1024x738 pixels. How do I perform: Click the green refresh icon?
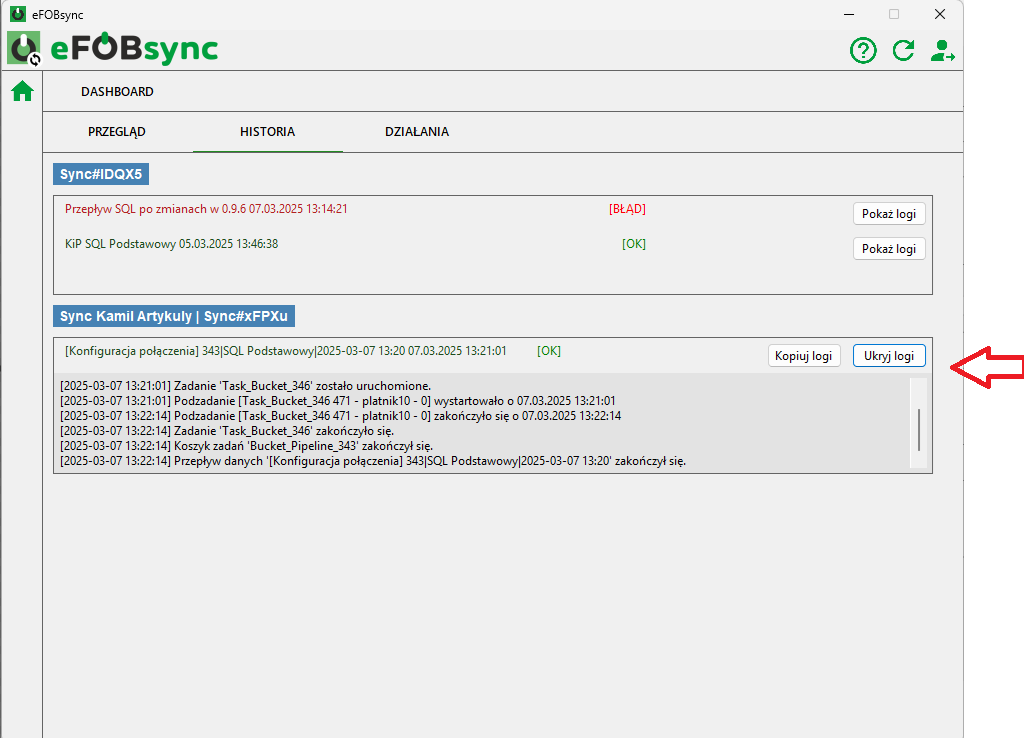(x=904, y=50)
